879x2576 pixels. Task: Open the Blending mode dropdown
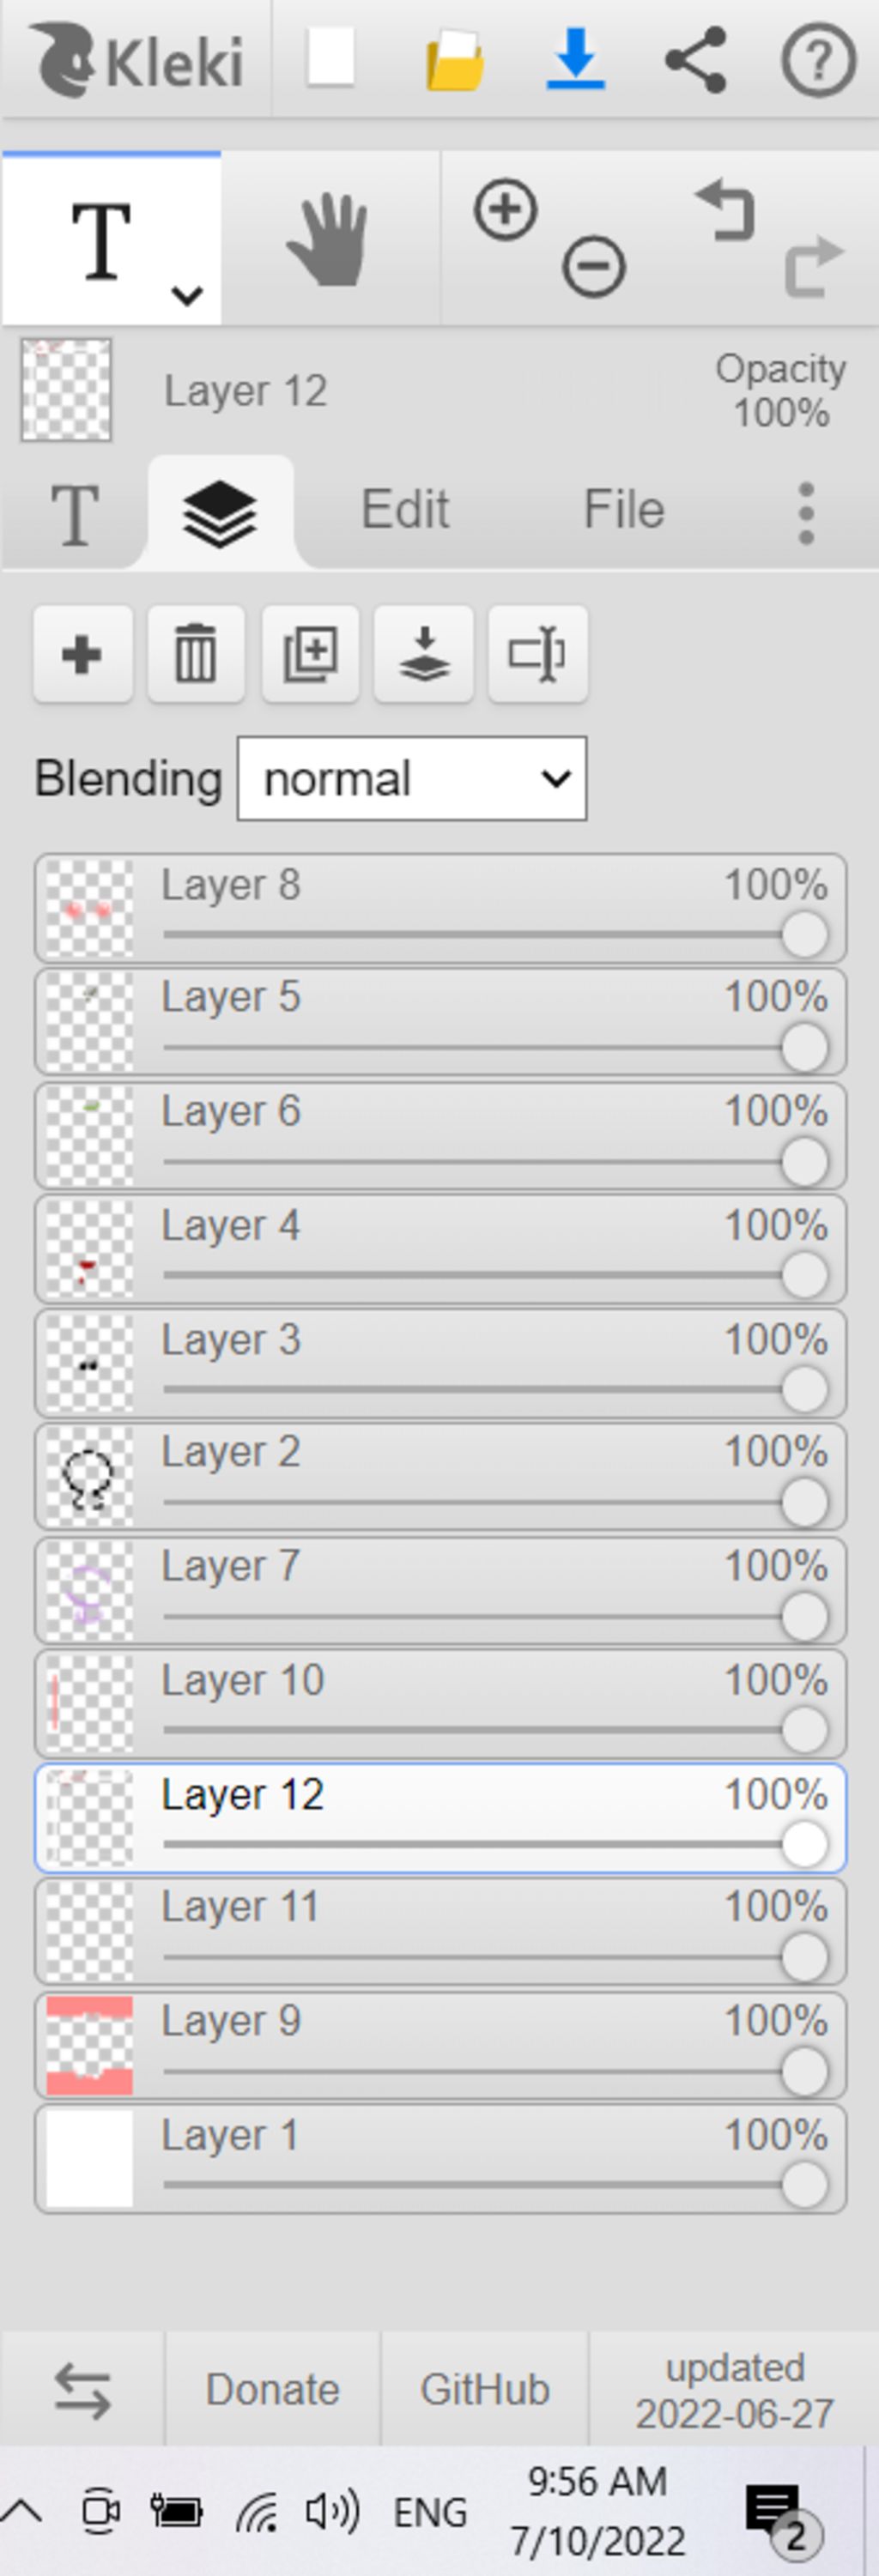point(412,779)
